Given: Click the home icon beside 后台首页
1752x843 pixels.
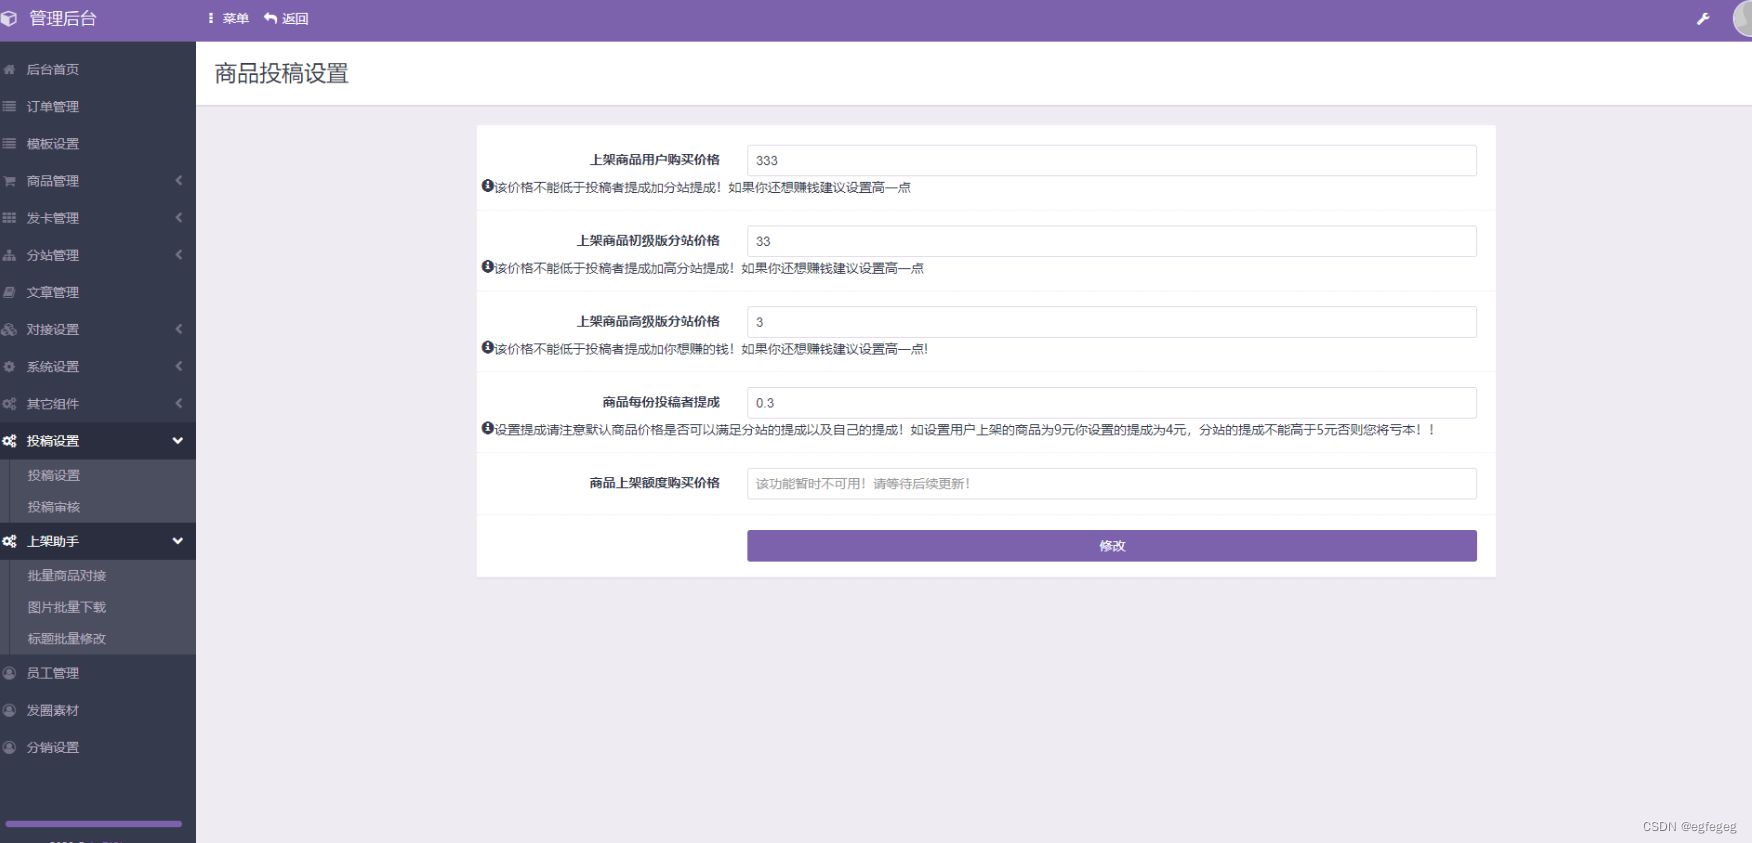Looking at the screenshot, I should click(x=9, y=70).
